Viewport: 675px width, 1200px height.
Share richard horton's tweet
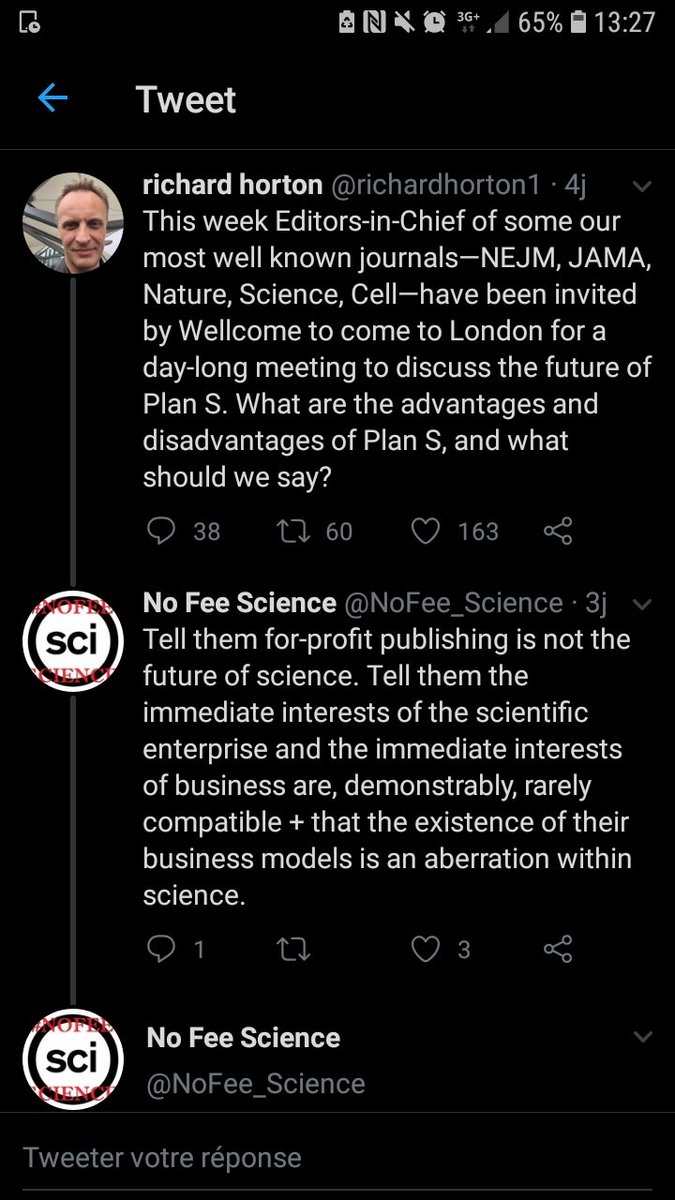(x=558, y=531)
